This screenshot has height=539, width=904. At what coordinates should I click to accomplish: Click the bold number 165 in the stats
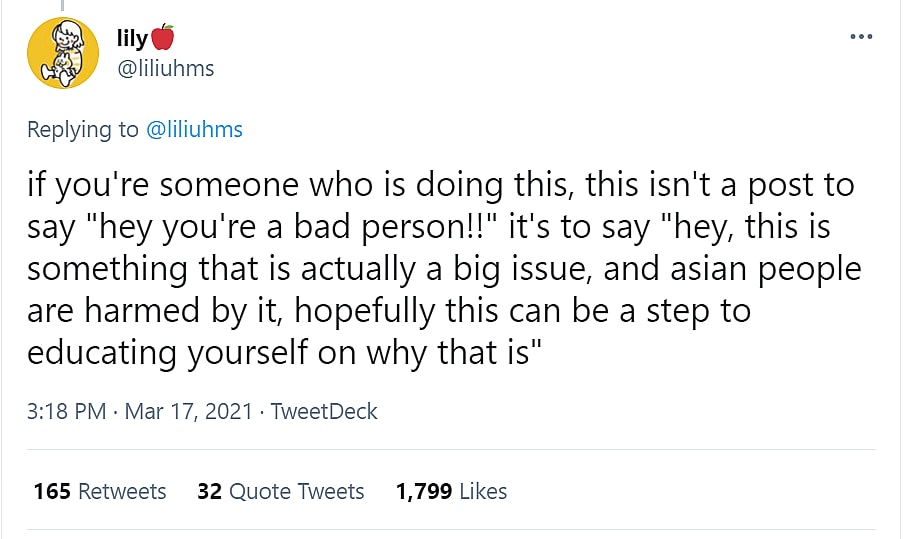click(x=52, y=491)
